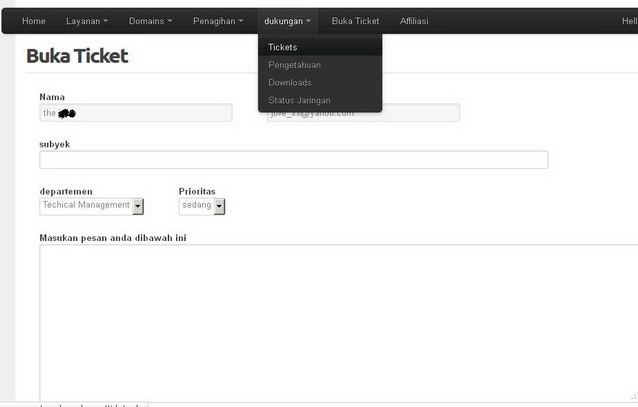Expand the Penagihan navigation menu

click(217, 21)
